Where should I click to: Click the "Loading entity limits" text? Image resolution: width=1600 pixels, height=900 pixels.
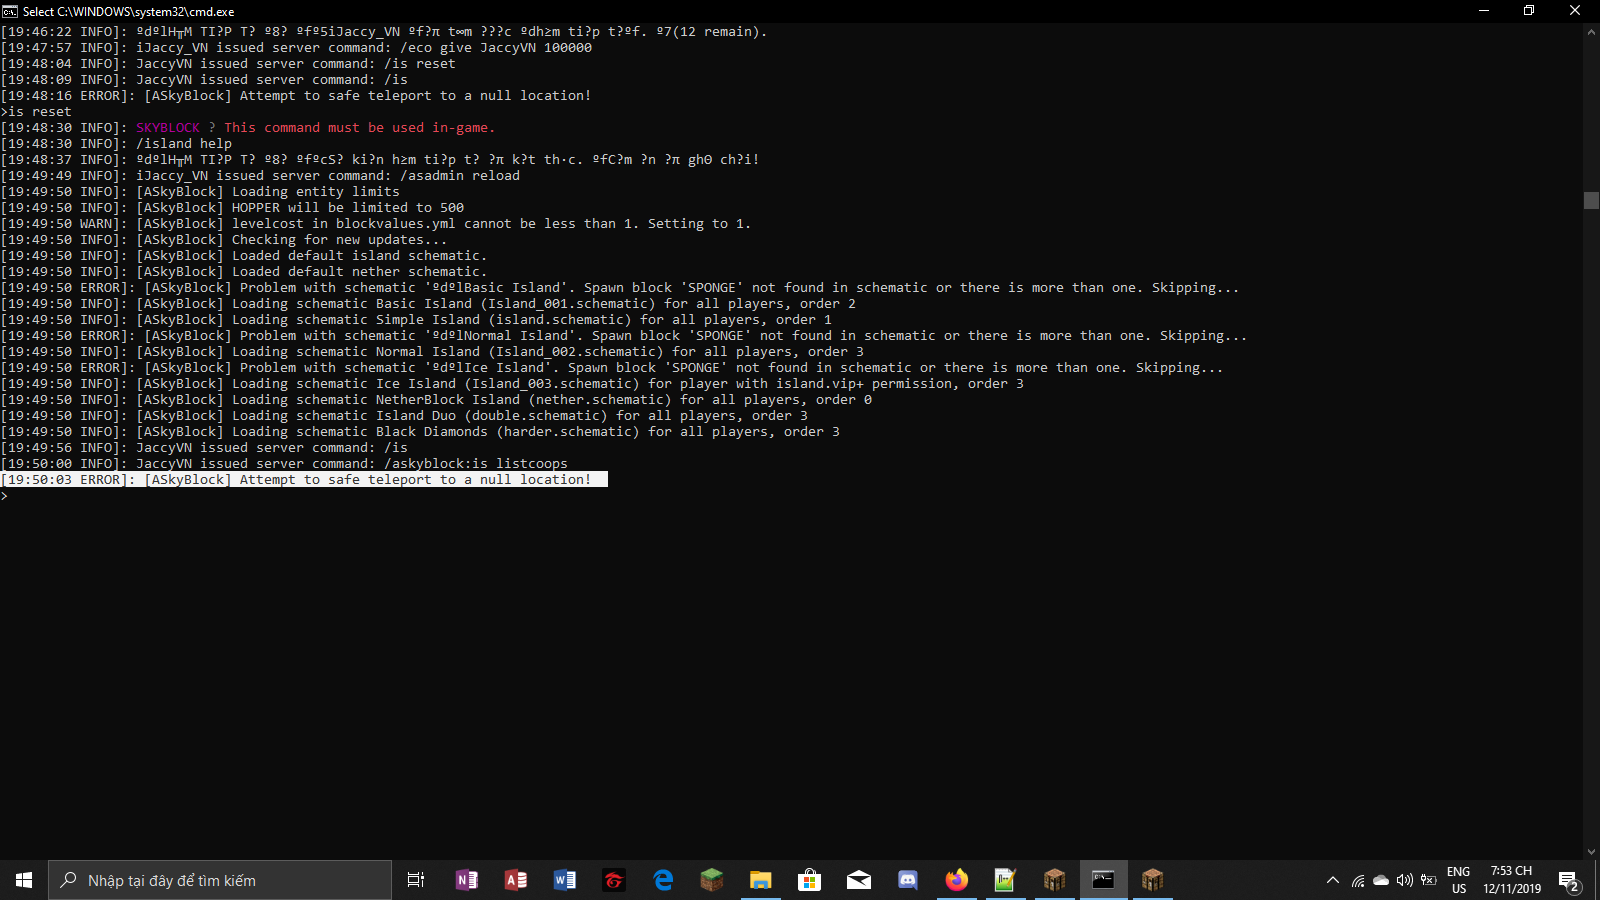(x=316, y=192)
